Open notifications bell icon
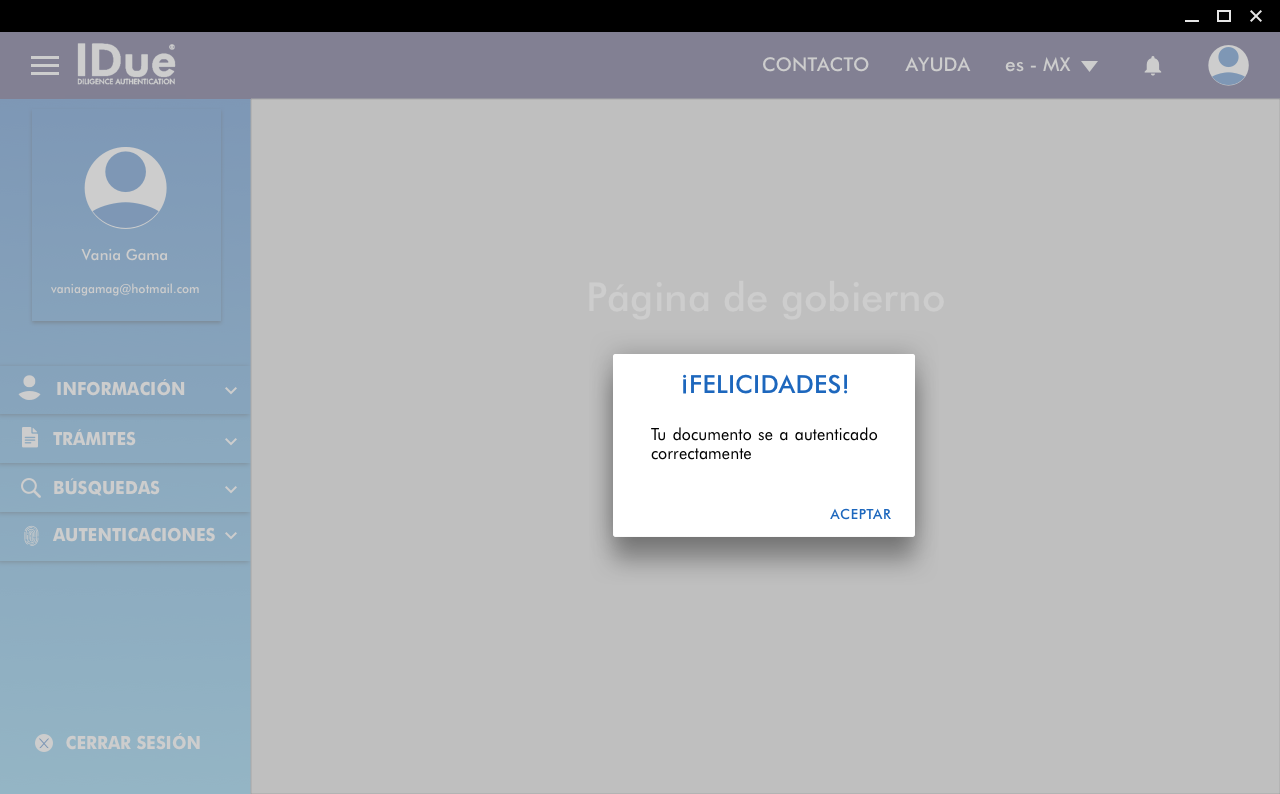This screenshot has width=1280, height=794. (x=1152, y=66)
